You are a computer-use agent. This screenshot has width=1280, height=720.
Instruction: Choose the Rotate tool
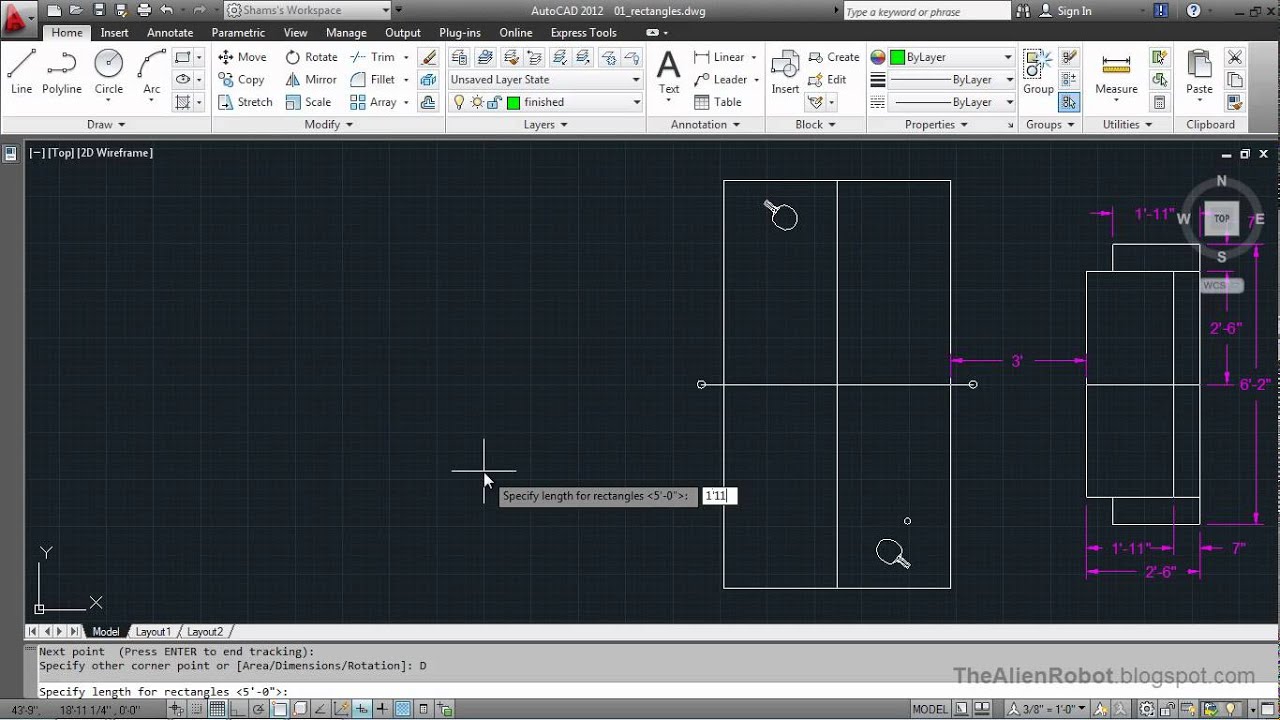pos(311,57)
